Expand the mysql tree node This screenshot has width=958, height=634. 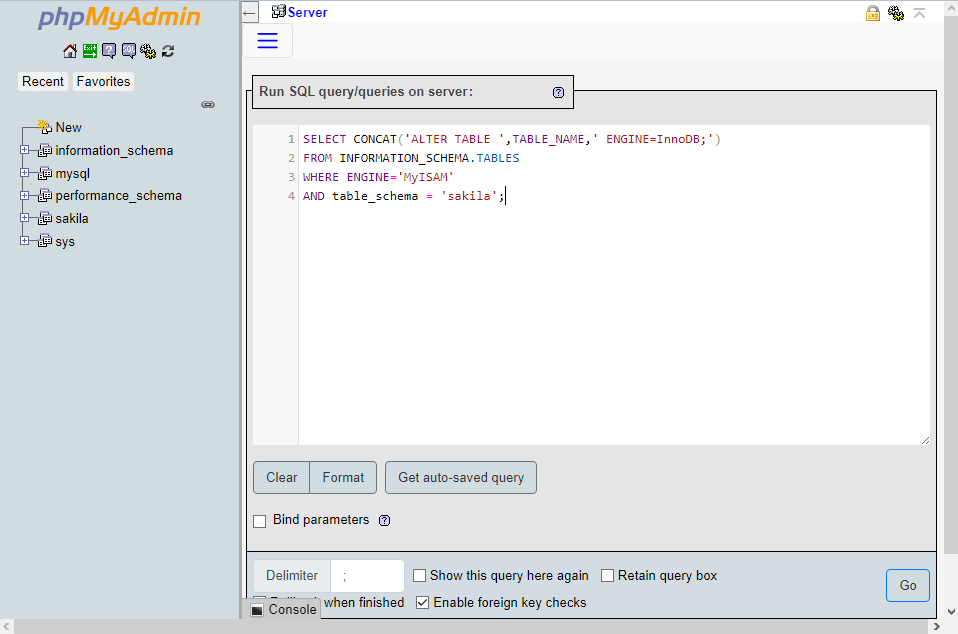(24, 173)
